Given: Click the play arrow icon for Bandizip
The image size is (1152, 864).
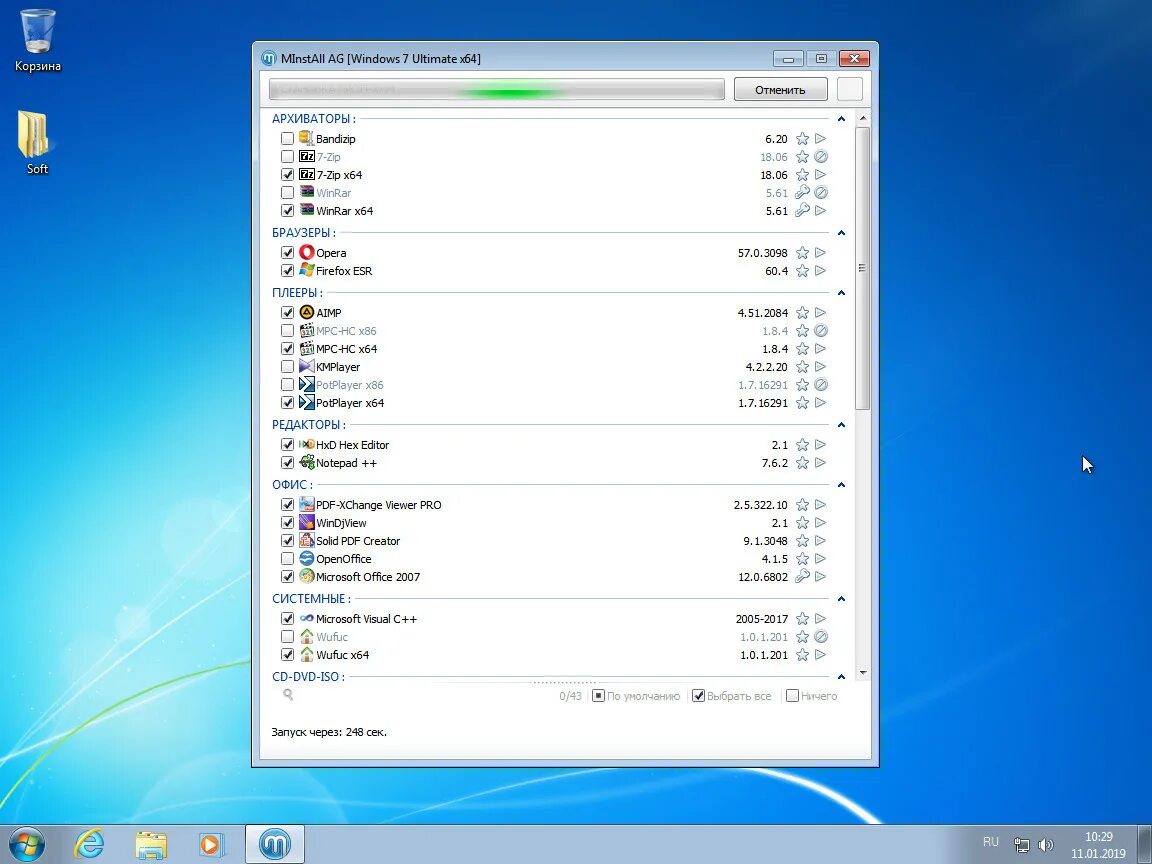Looking at the screenshot, I should [821, 139].
